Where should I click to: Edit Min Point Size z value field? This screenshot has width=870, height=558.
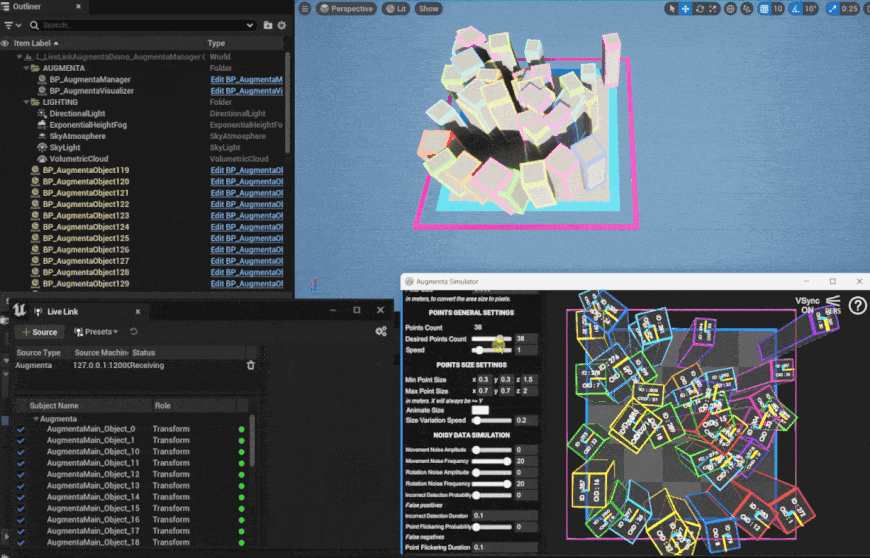(529, 380)
